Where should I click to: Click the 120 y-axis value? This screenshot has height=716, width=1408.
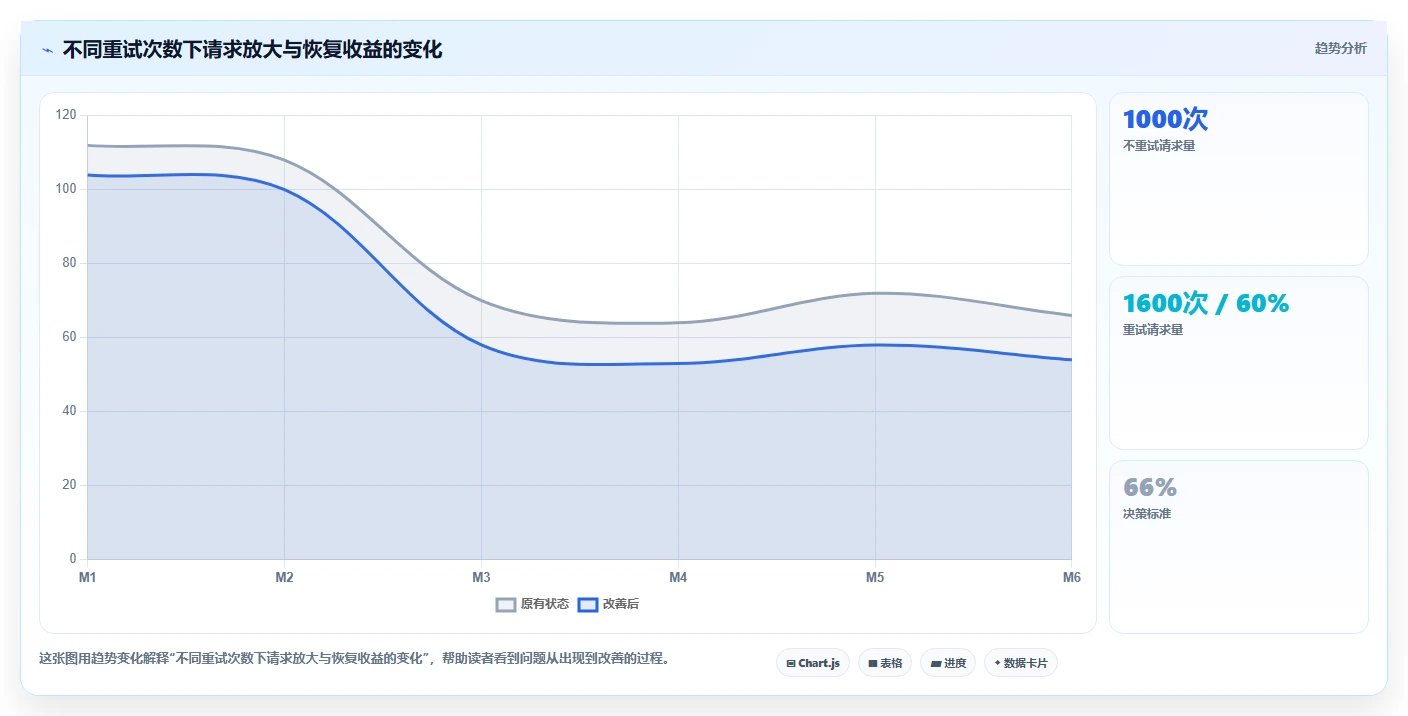coord(66,115)
